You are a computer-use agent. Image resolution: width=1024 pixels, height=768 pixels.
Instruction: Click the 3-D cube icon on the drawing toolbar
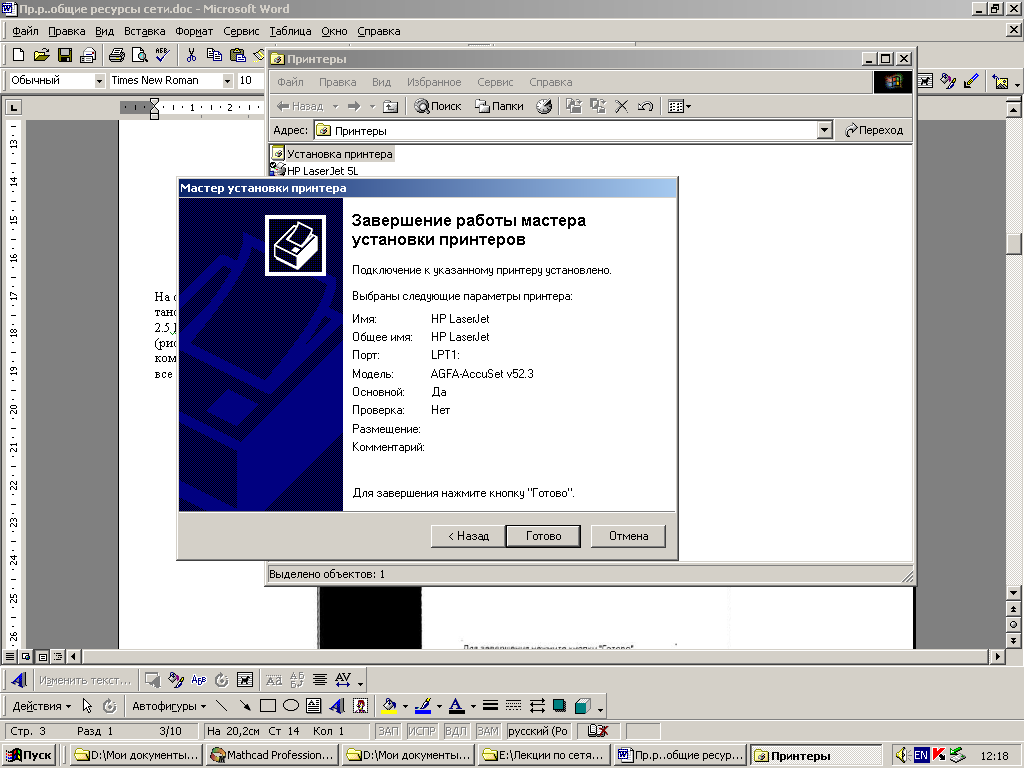(582, 705)
